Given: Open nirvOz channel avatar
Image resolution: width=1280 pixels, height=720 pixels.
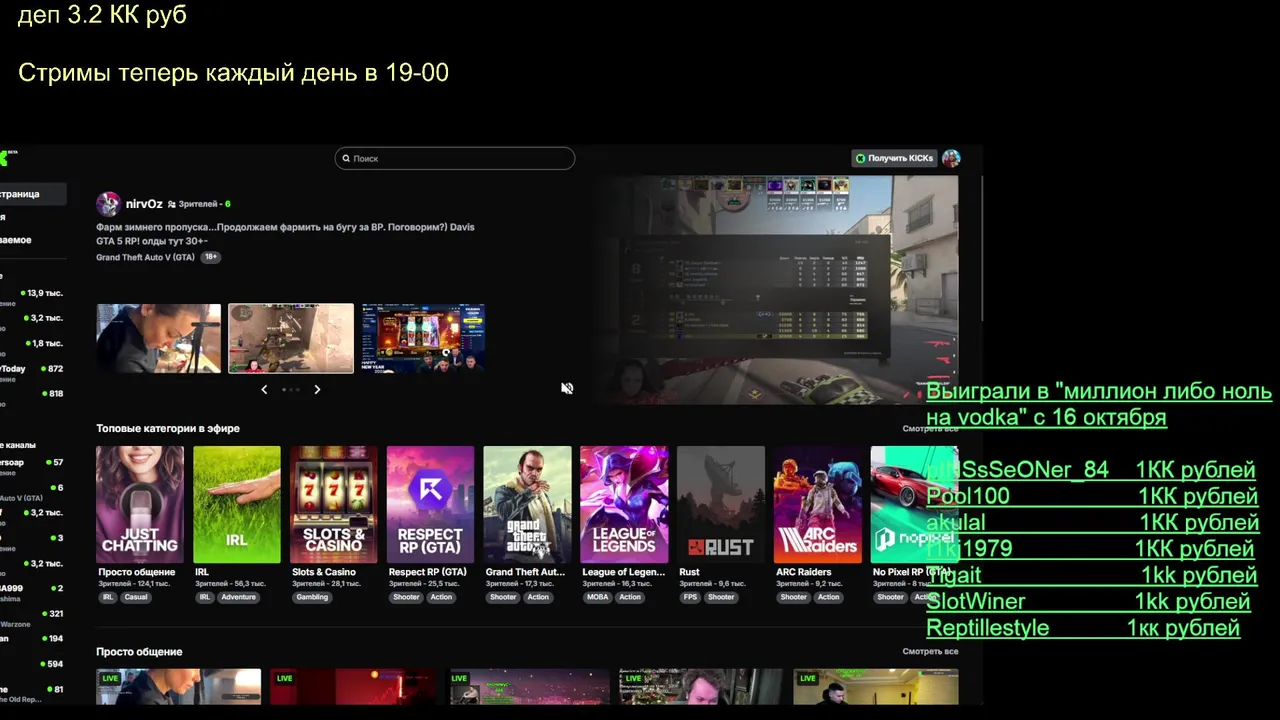Looking at the screenshot, I should coord(108,204).
